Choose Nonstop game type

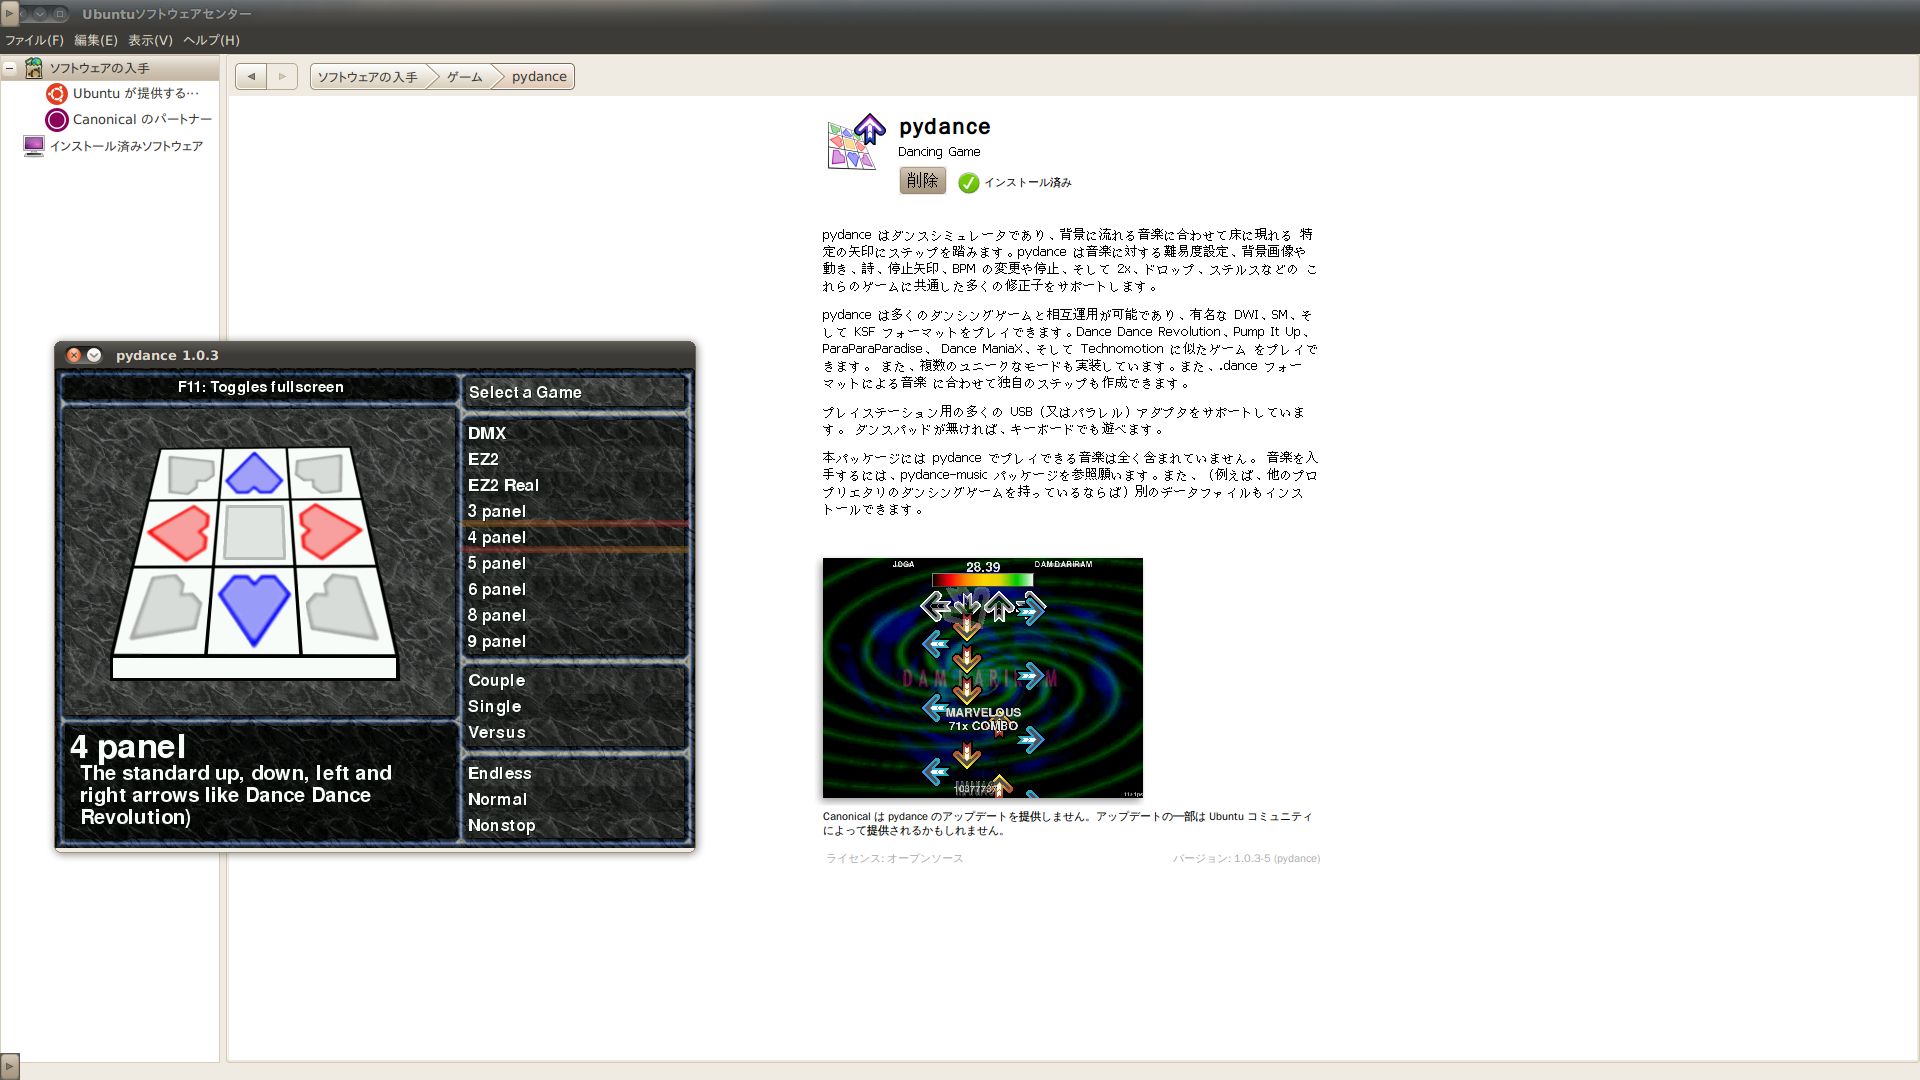pos(501,825)
